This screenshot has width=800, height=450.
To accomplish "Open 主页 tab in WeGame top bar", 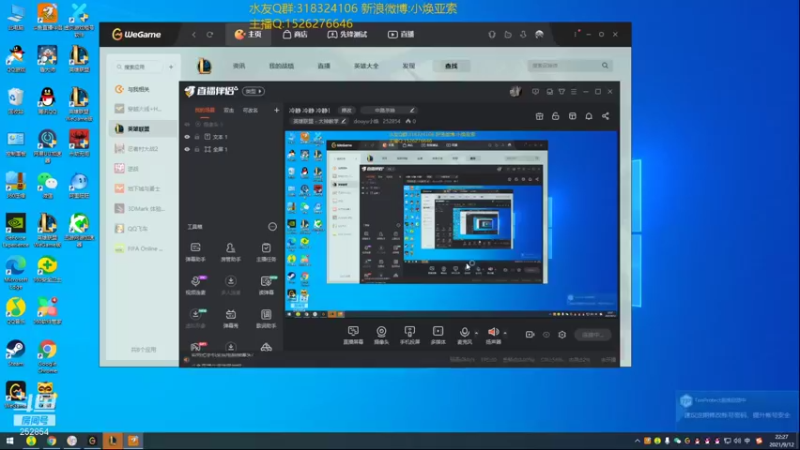I will [x=248, y=34].
